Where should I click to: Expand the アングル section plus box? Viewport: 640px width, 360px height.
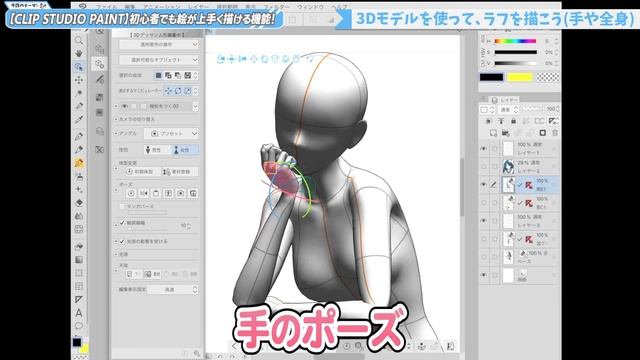coord(116,133)
